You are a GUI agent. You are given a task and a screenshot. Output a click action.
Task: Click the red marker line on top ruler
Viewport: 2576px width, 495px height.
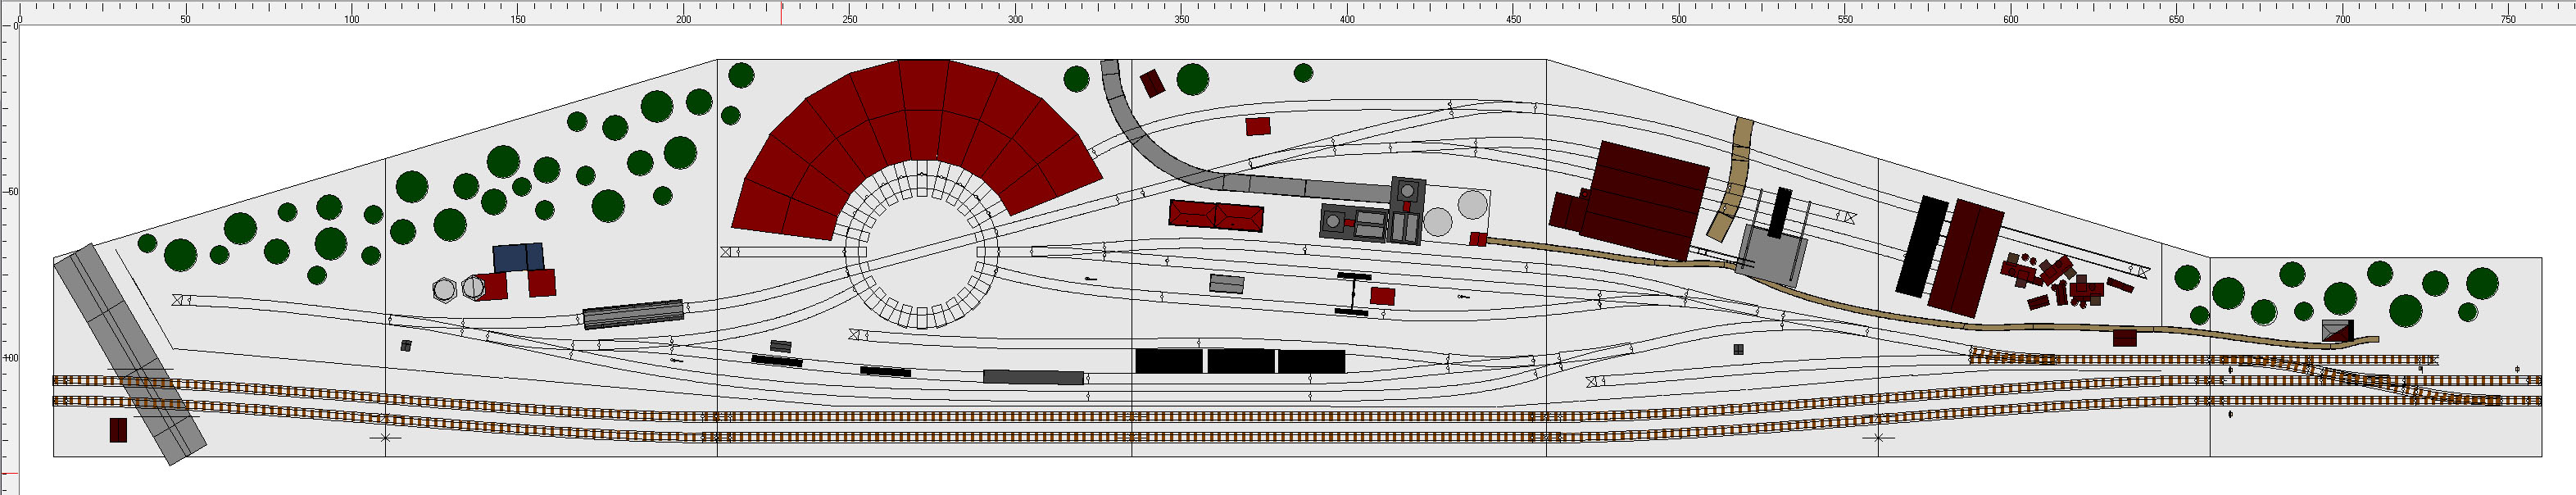[x=781, y=12]
